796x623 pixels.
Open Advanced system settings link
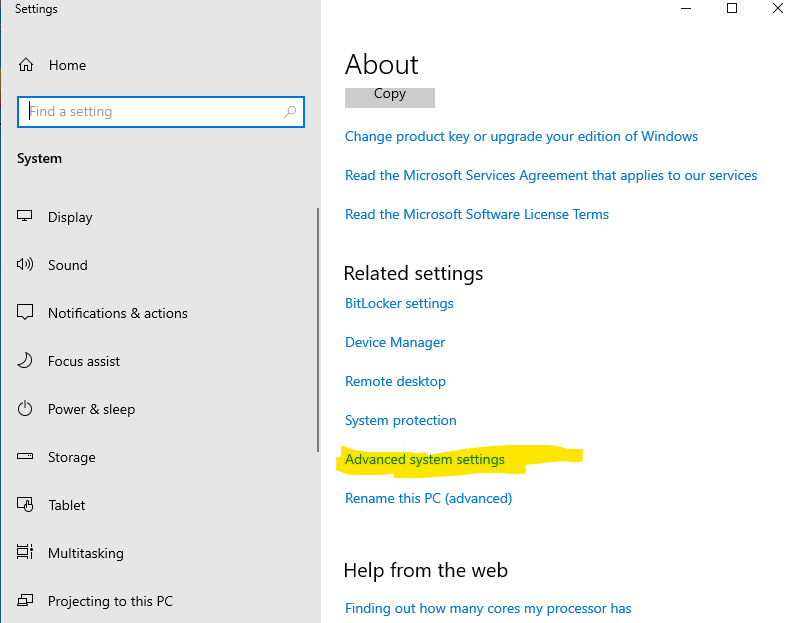coord(425,460)
